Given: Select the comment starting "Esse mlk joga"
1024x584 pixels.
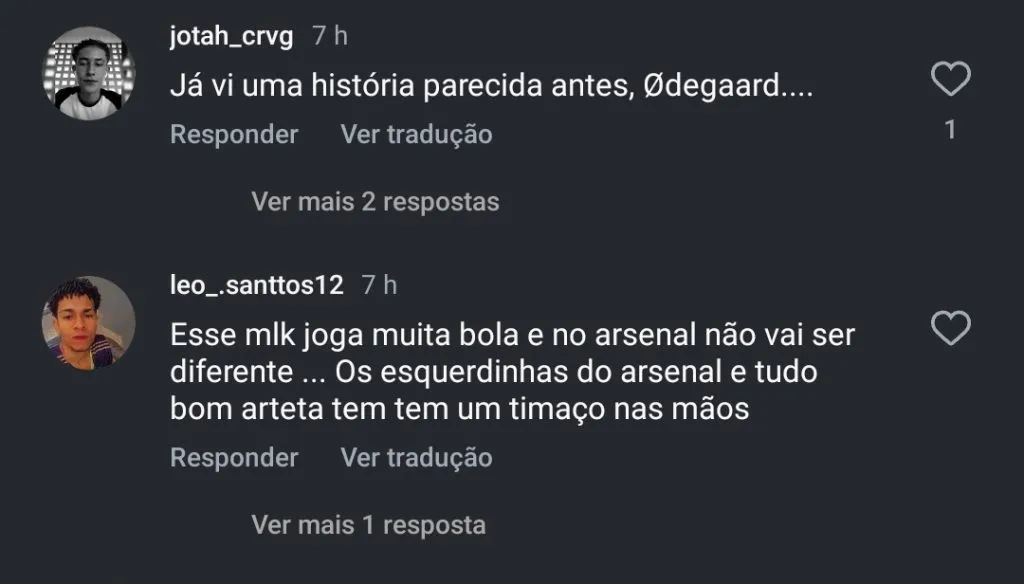Looking at the screenshot, I should tap(510, 371).
